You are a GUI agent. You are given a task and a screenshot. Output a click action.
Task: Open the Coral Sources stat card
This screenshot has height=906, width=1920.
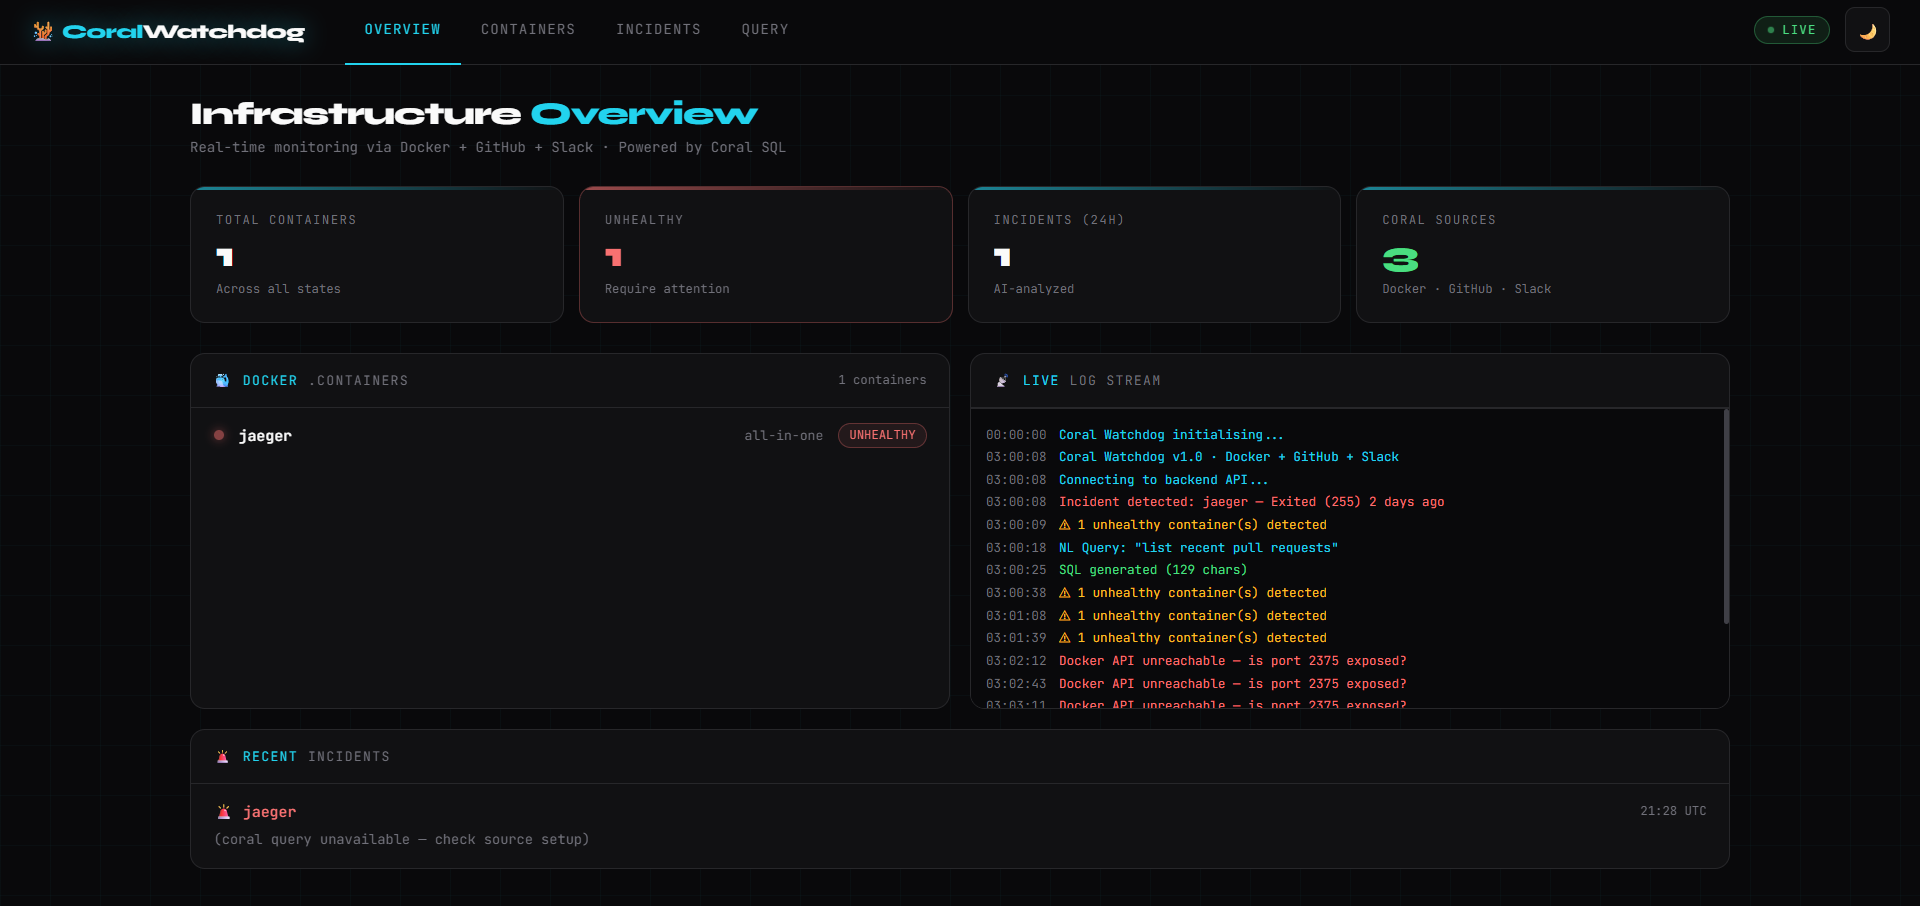point(1543,255)
